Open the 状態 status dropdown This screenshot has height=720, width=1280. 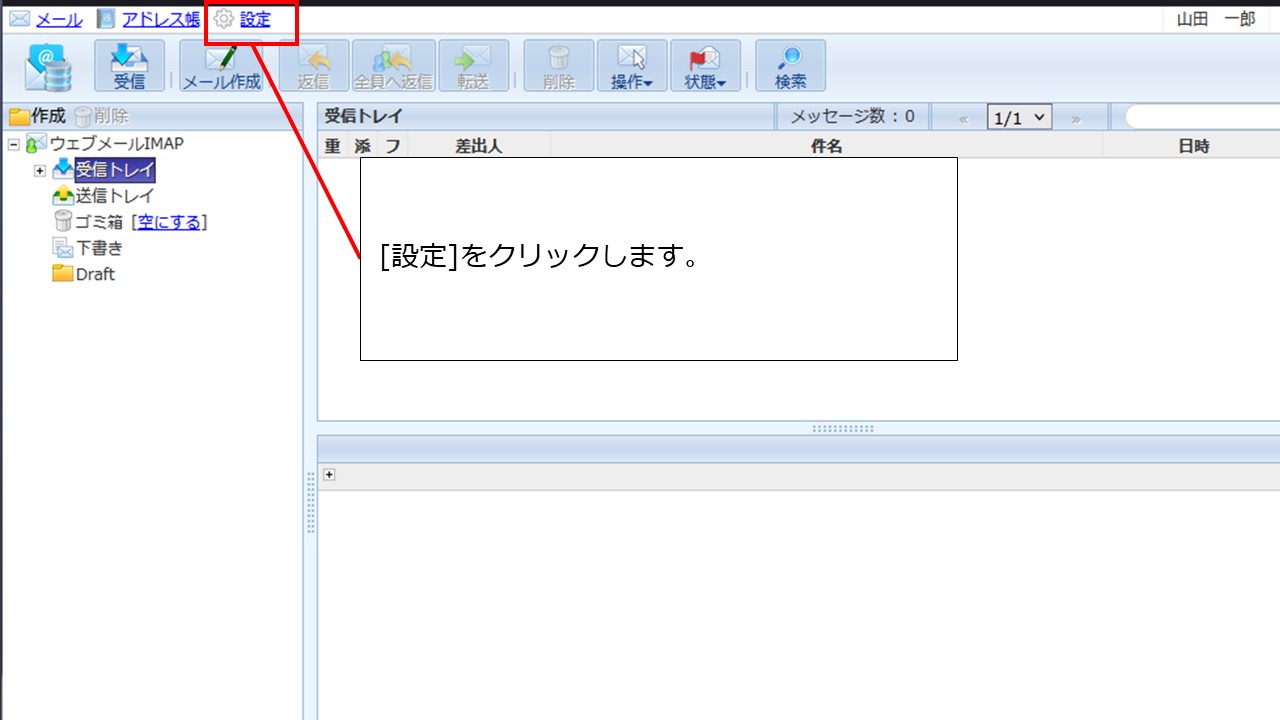click(705, 65)
